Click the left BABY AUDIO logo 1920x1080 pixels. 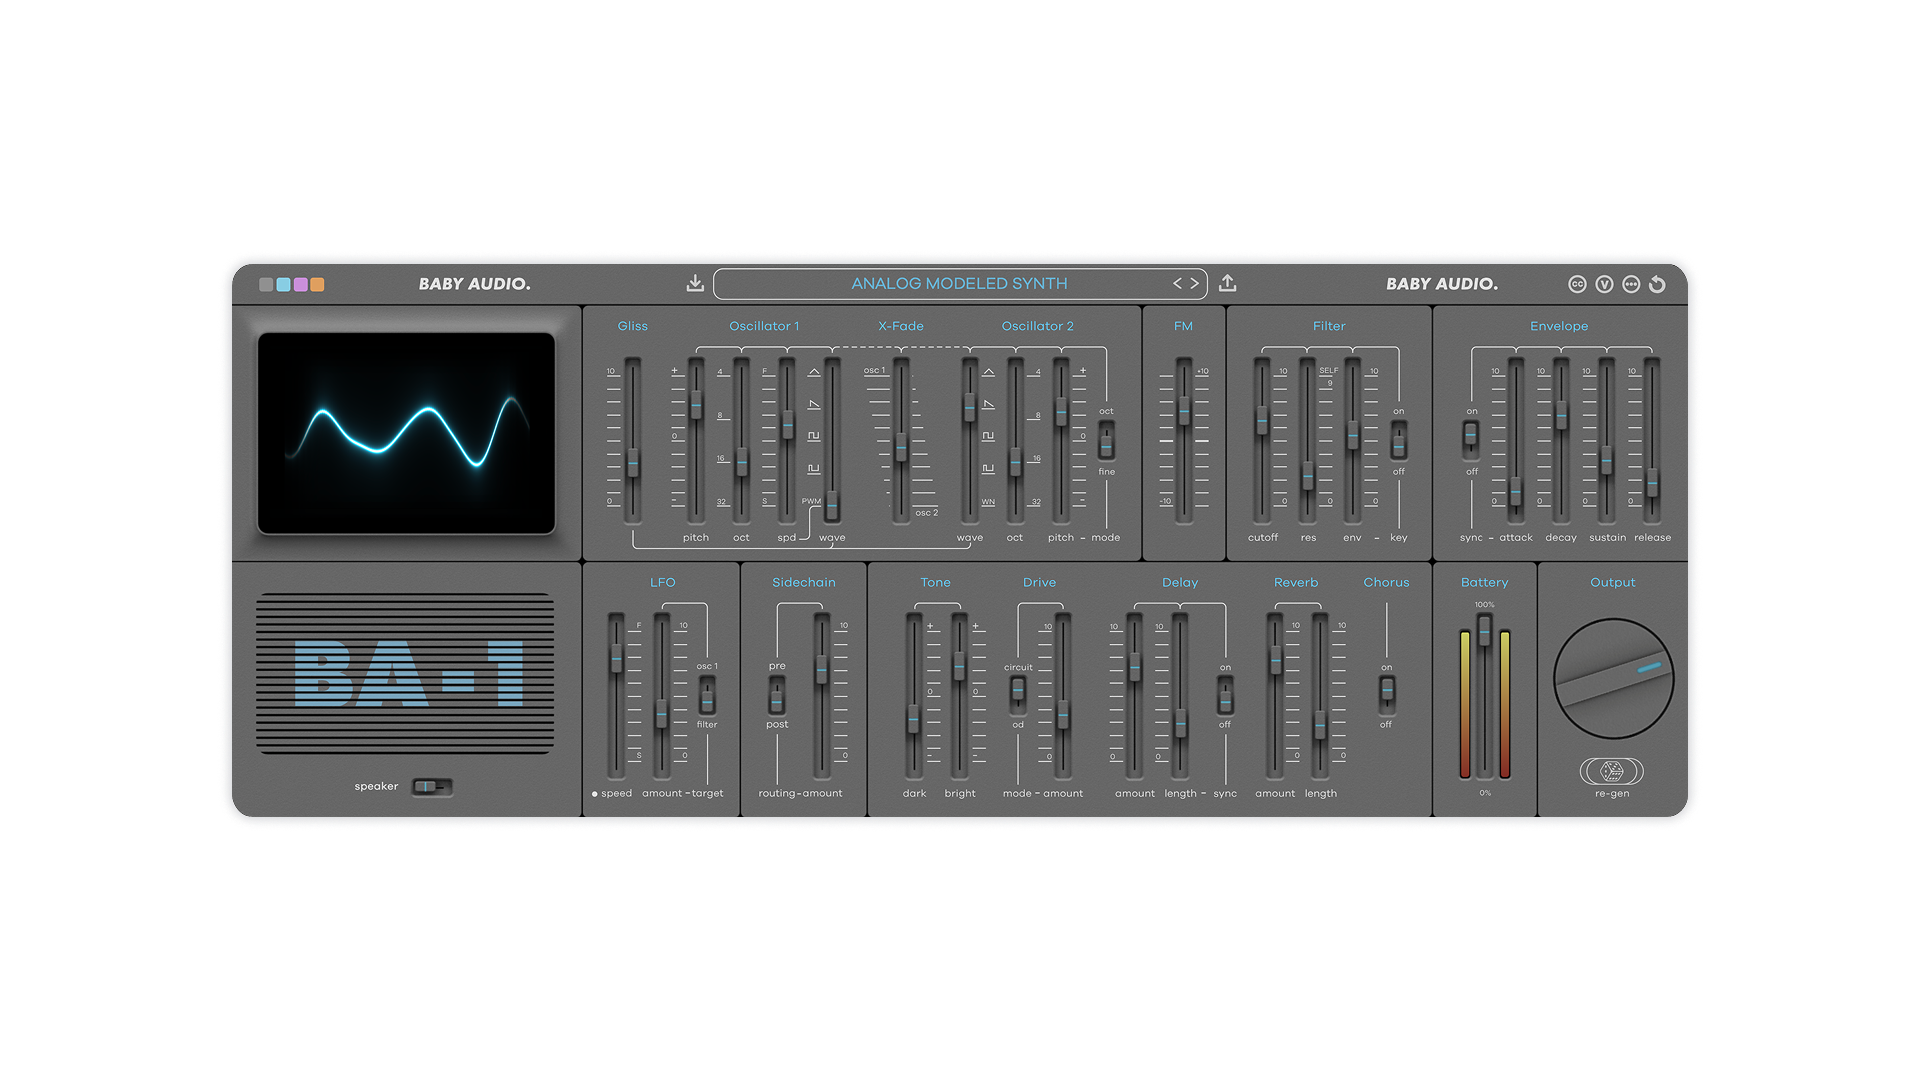click(x=474, y=284)
